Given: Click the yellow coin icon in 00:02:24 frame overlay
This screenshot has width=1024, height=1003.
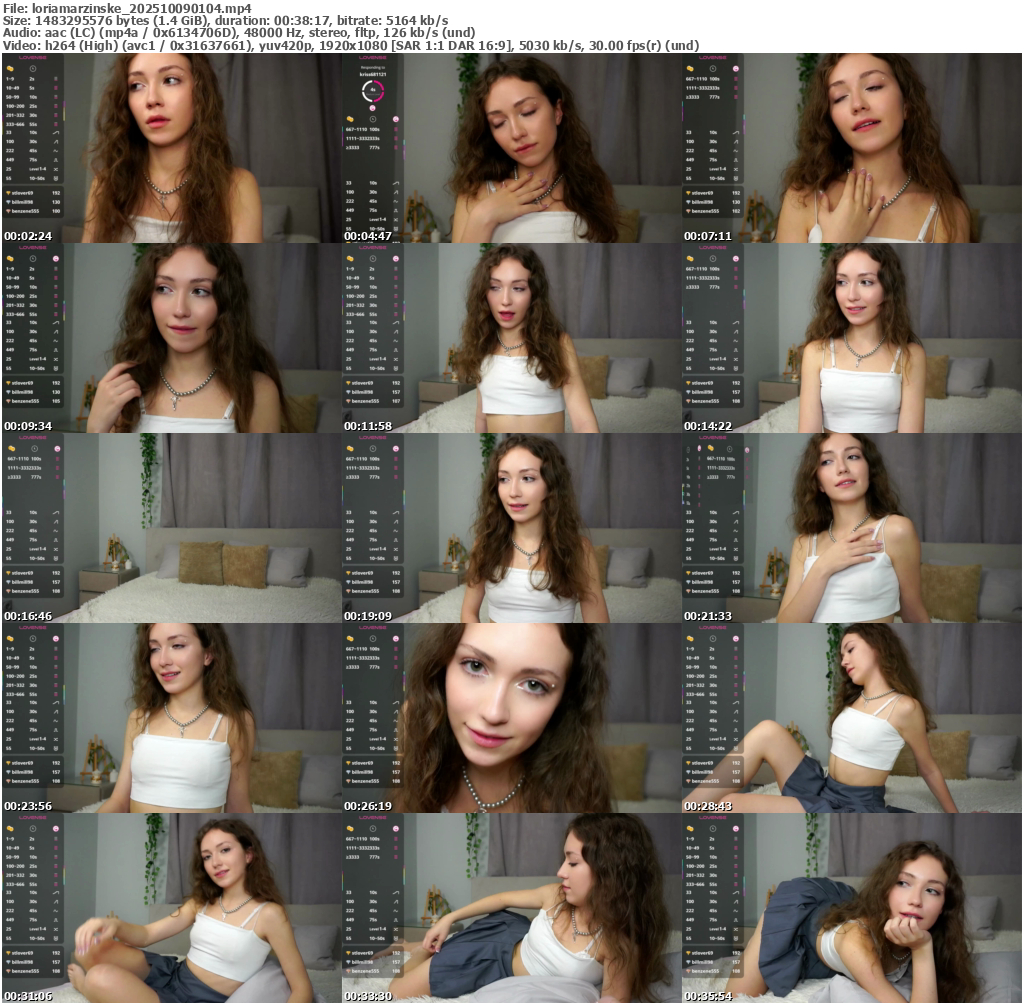Looking at the screenshot, I should pyautogui.click(x=10, y=68).
